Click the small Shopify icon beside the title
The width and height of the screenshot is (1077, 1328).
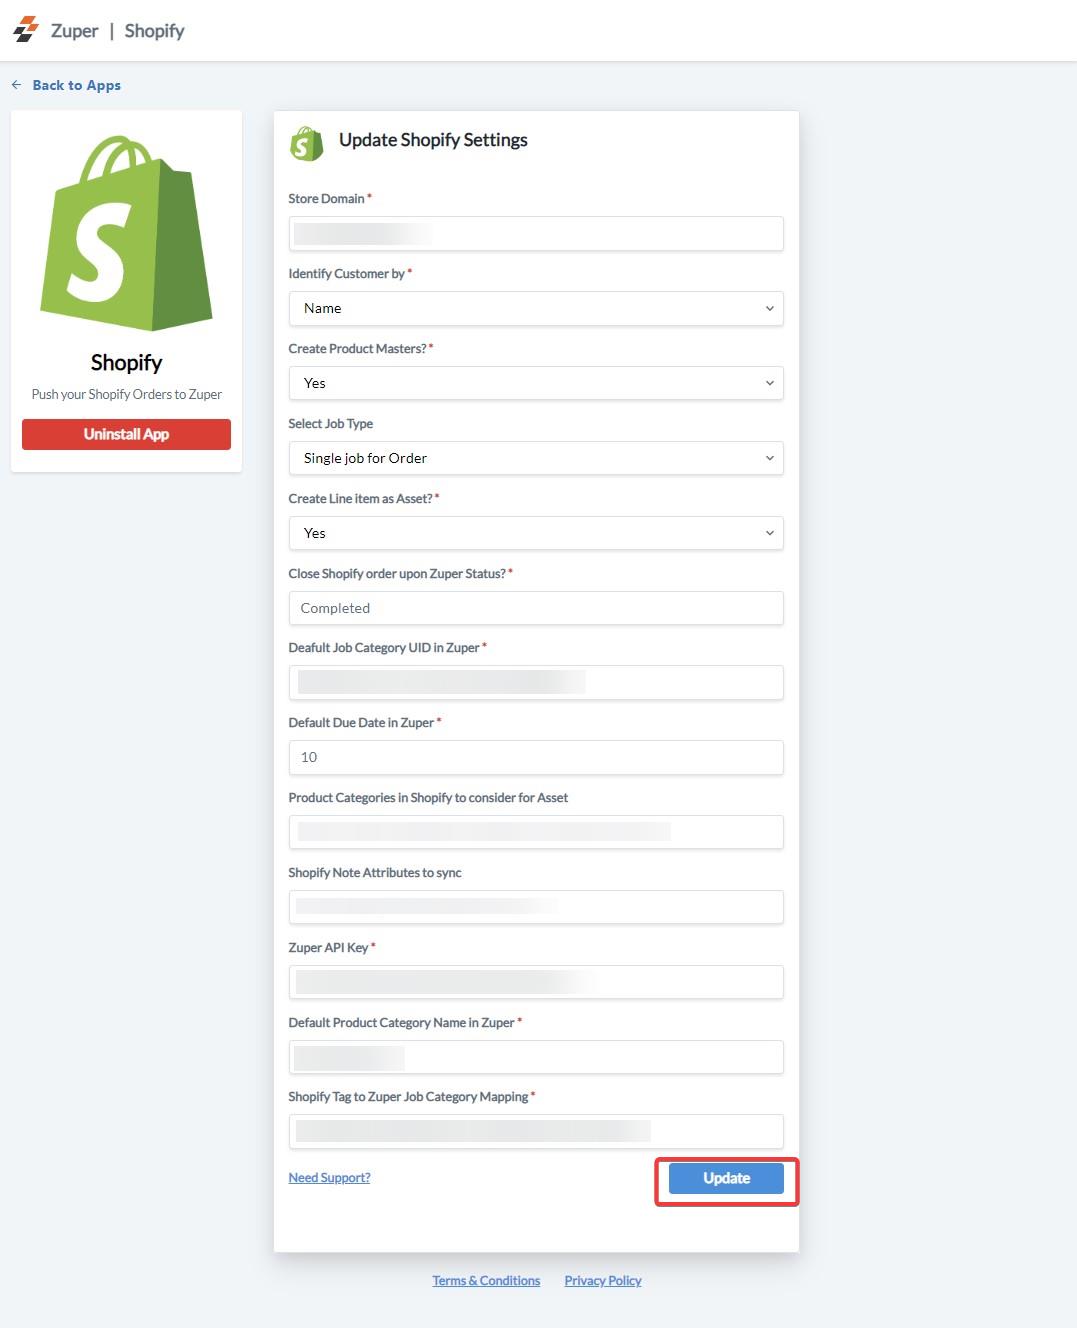point(307,143)
